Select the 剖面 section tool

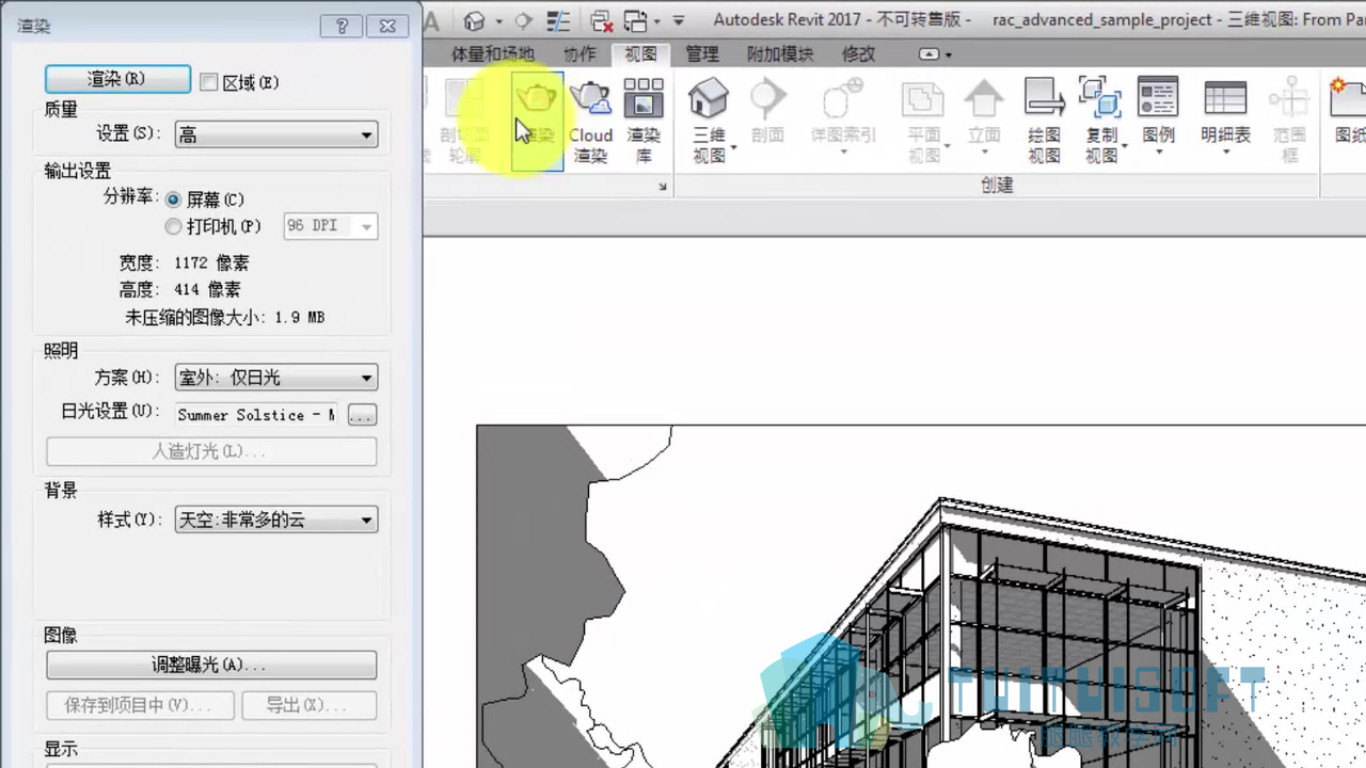coord(767,110)
